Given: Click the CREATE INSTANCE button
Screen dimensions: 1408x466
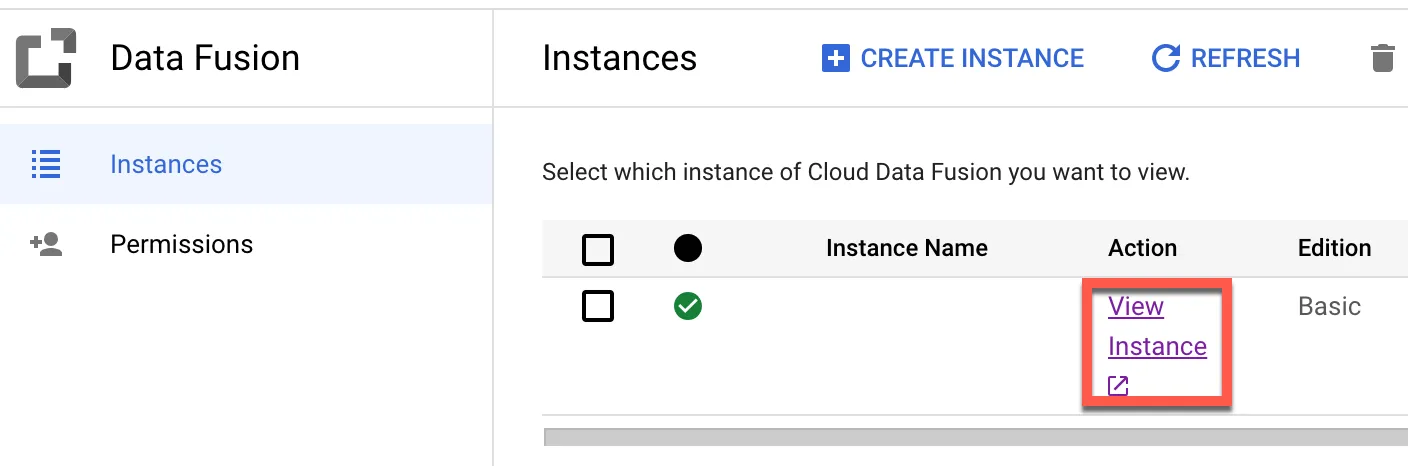Looking at the screenshot, I should pyautogui.click(x=952, y=58).
